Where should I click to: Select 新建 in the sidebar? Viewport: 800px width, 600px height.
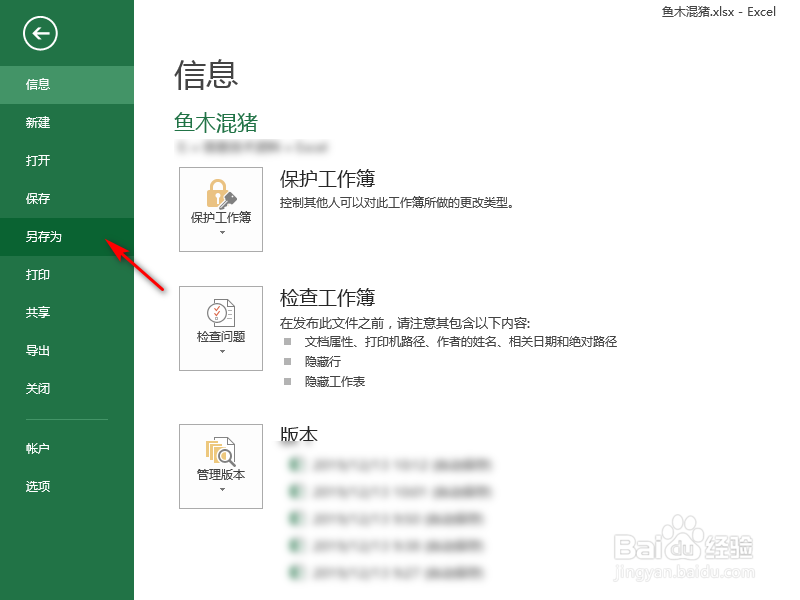67,122
